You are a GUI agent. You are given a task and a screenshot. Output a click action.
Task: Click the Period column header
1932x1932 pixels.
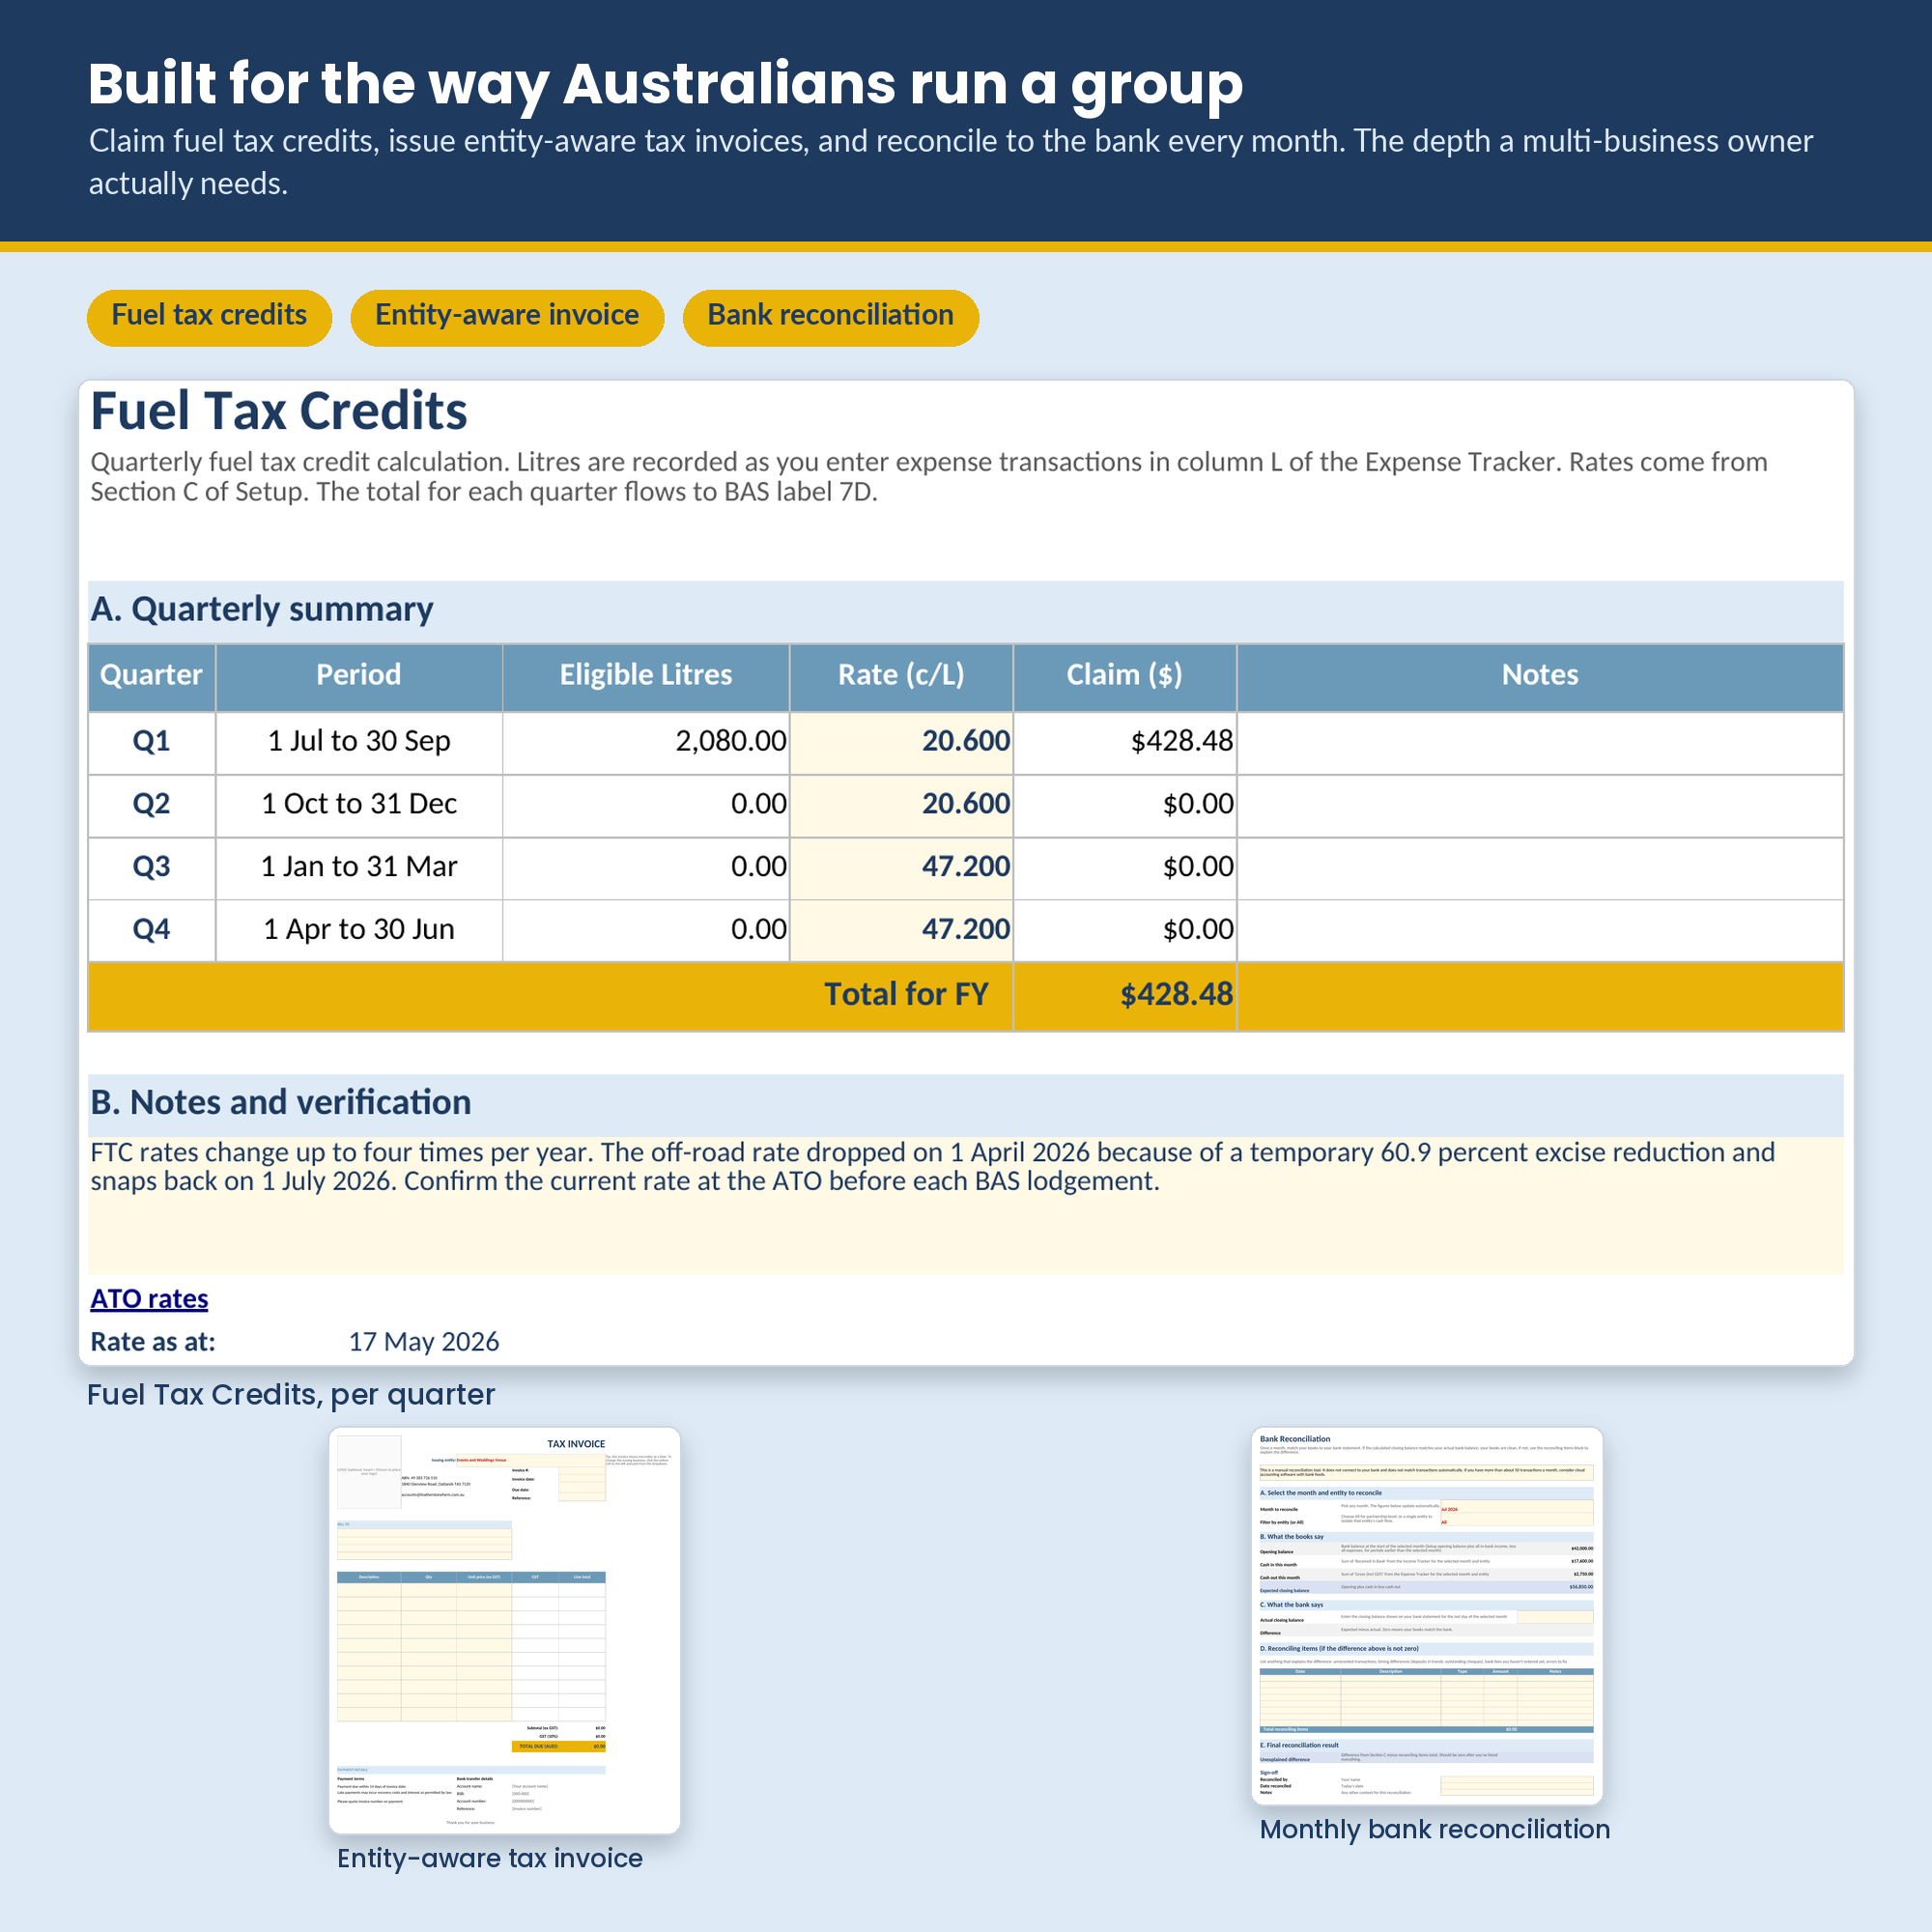click(358, 676)
